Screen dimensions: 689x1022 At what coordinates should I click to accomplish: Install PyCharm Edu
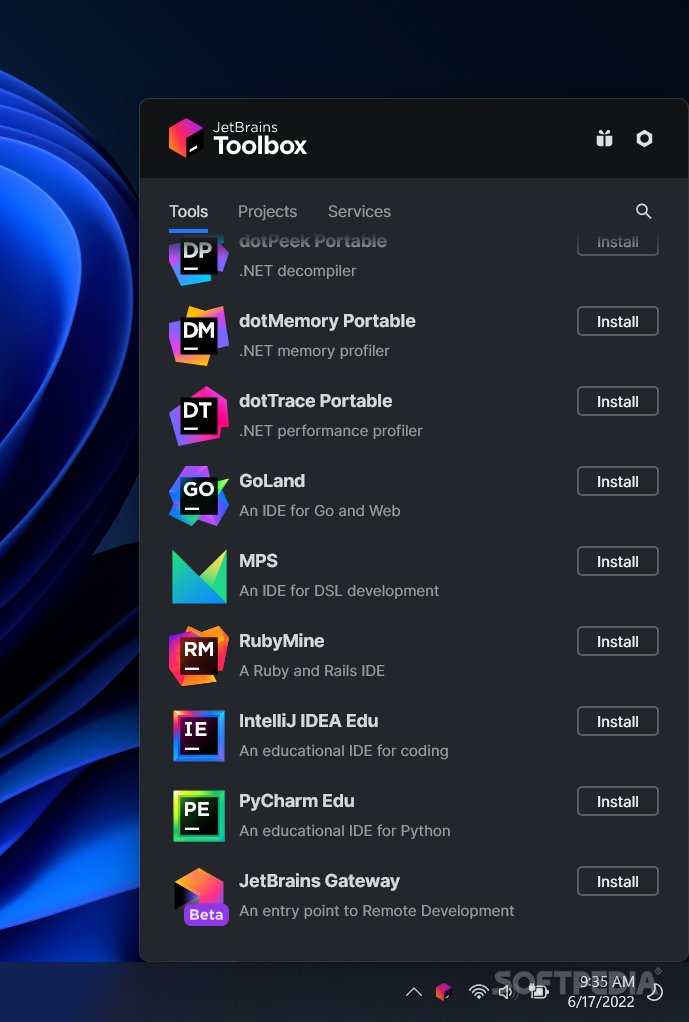pyautogui.click(x=617, y=802)
